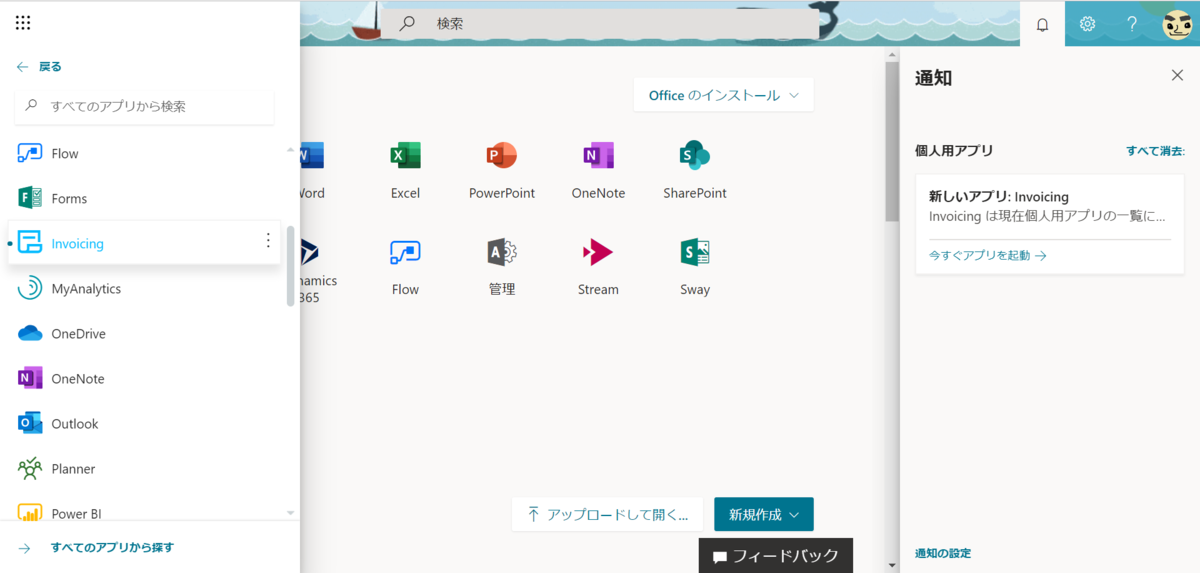This screenshot has width=1200, height=573.
Task: Open Forms from the sidebar app list
Action: (x=144, y=198)
